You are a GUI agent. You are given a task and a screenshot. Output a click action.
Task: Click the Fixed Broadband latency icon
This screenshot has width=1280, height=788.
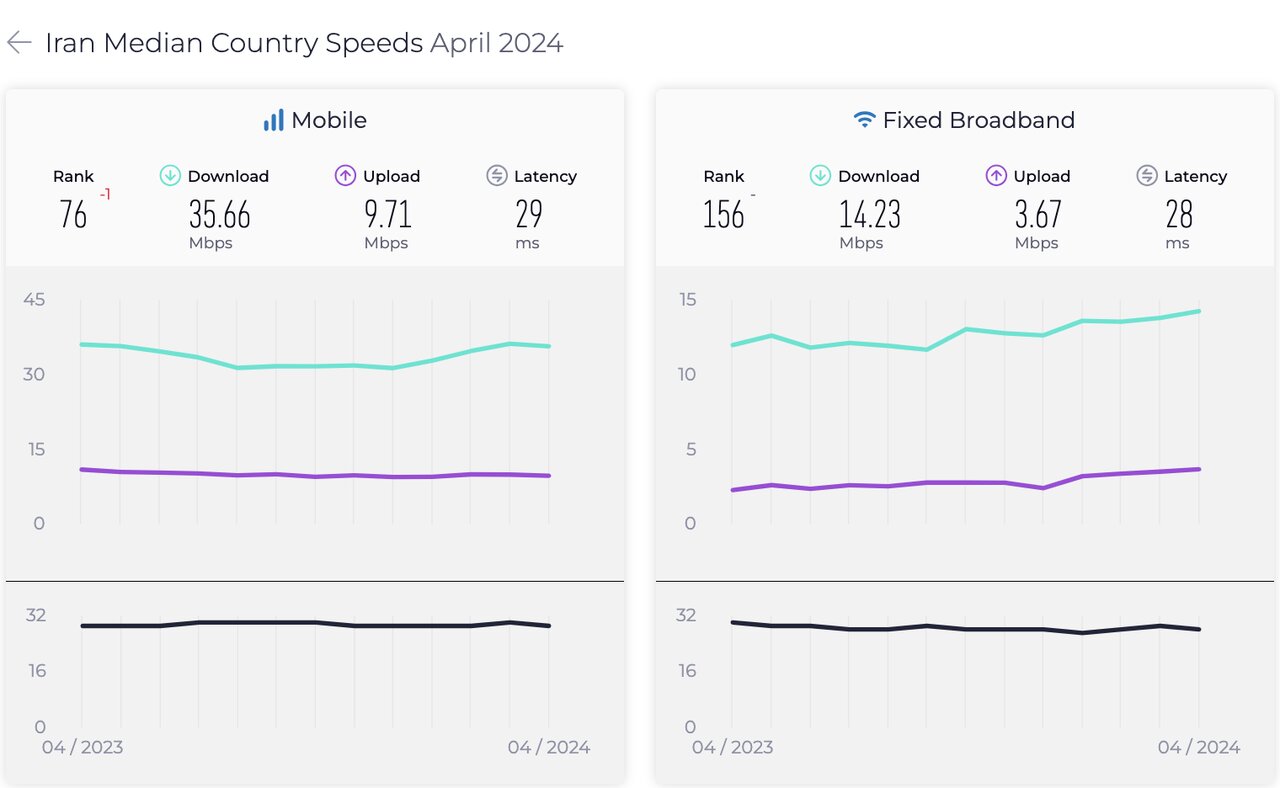[x=1147, y=176]
